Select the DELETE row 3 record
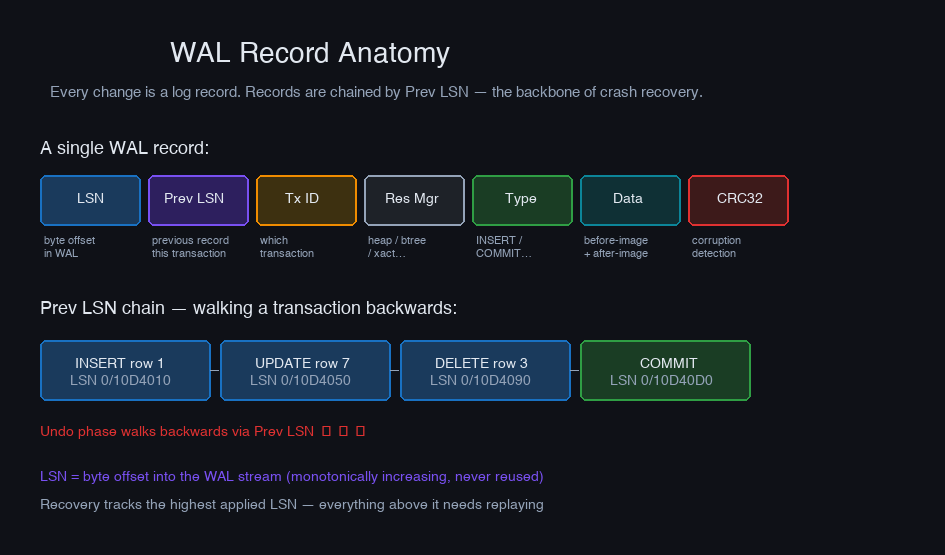The height and width of the screenshot is (555, 945). click(x=485, y=371)
